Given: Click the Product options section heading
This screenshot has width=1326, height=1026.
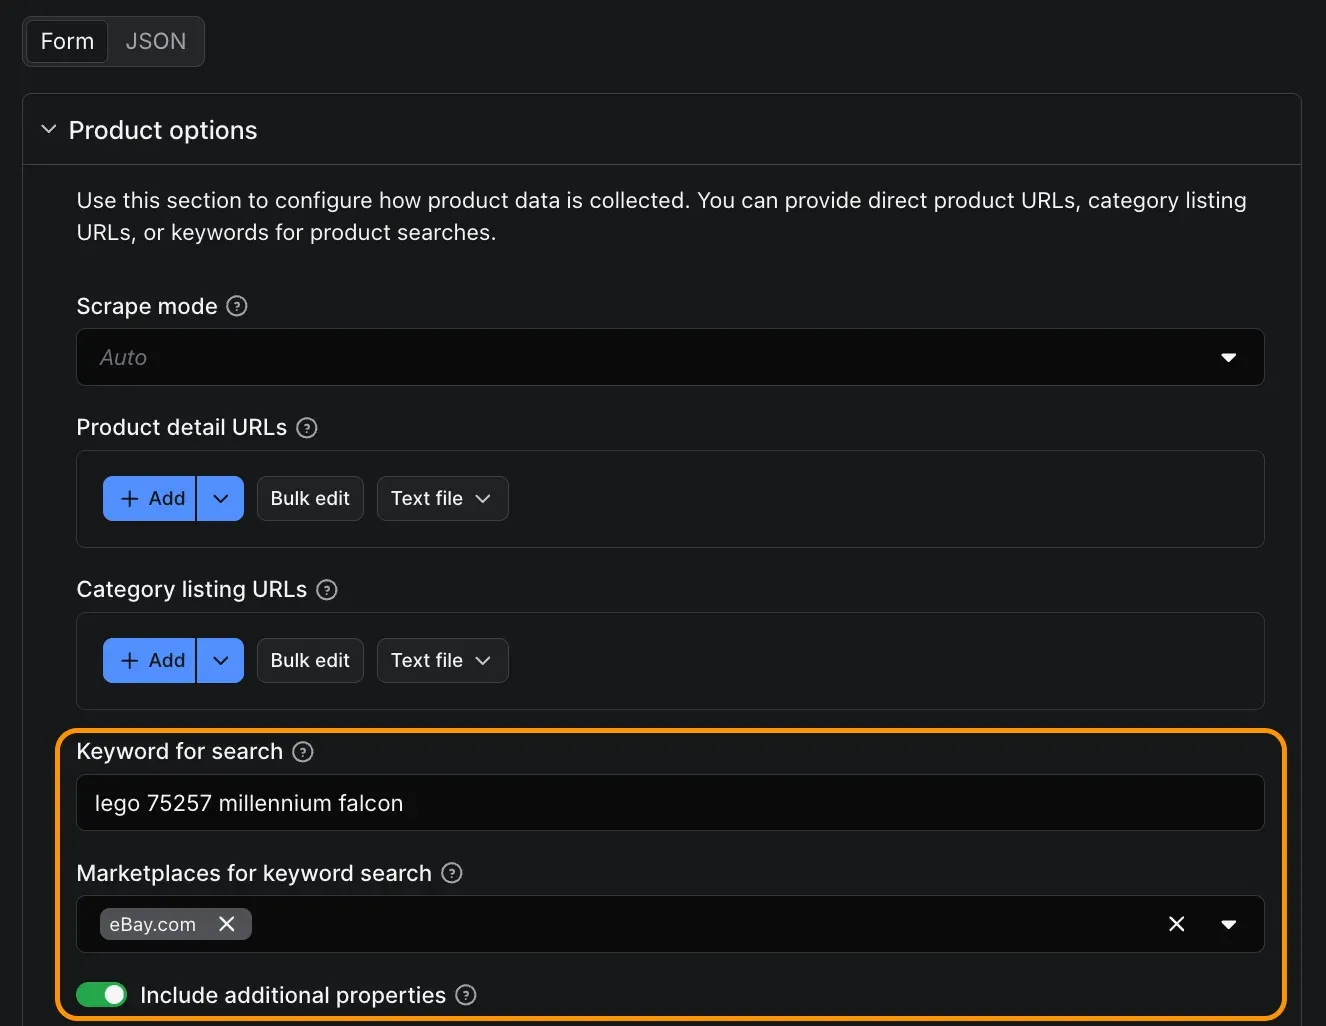Looking at the screenshot, I should click(x=163, y=130).
